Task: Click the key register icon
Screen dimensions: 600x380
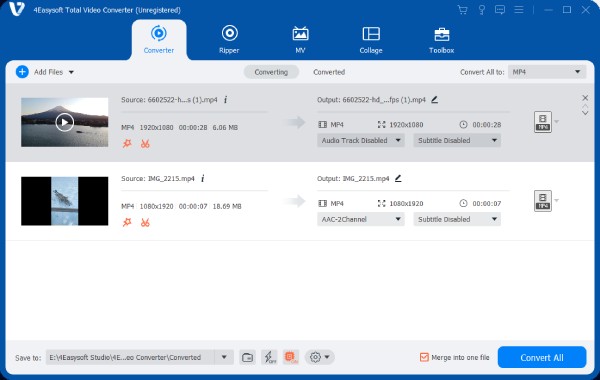Action: point(482,10)
